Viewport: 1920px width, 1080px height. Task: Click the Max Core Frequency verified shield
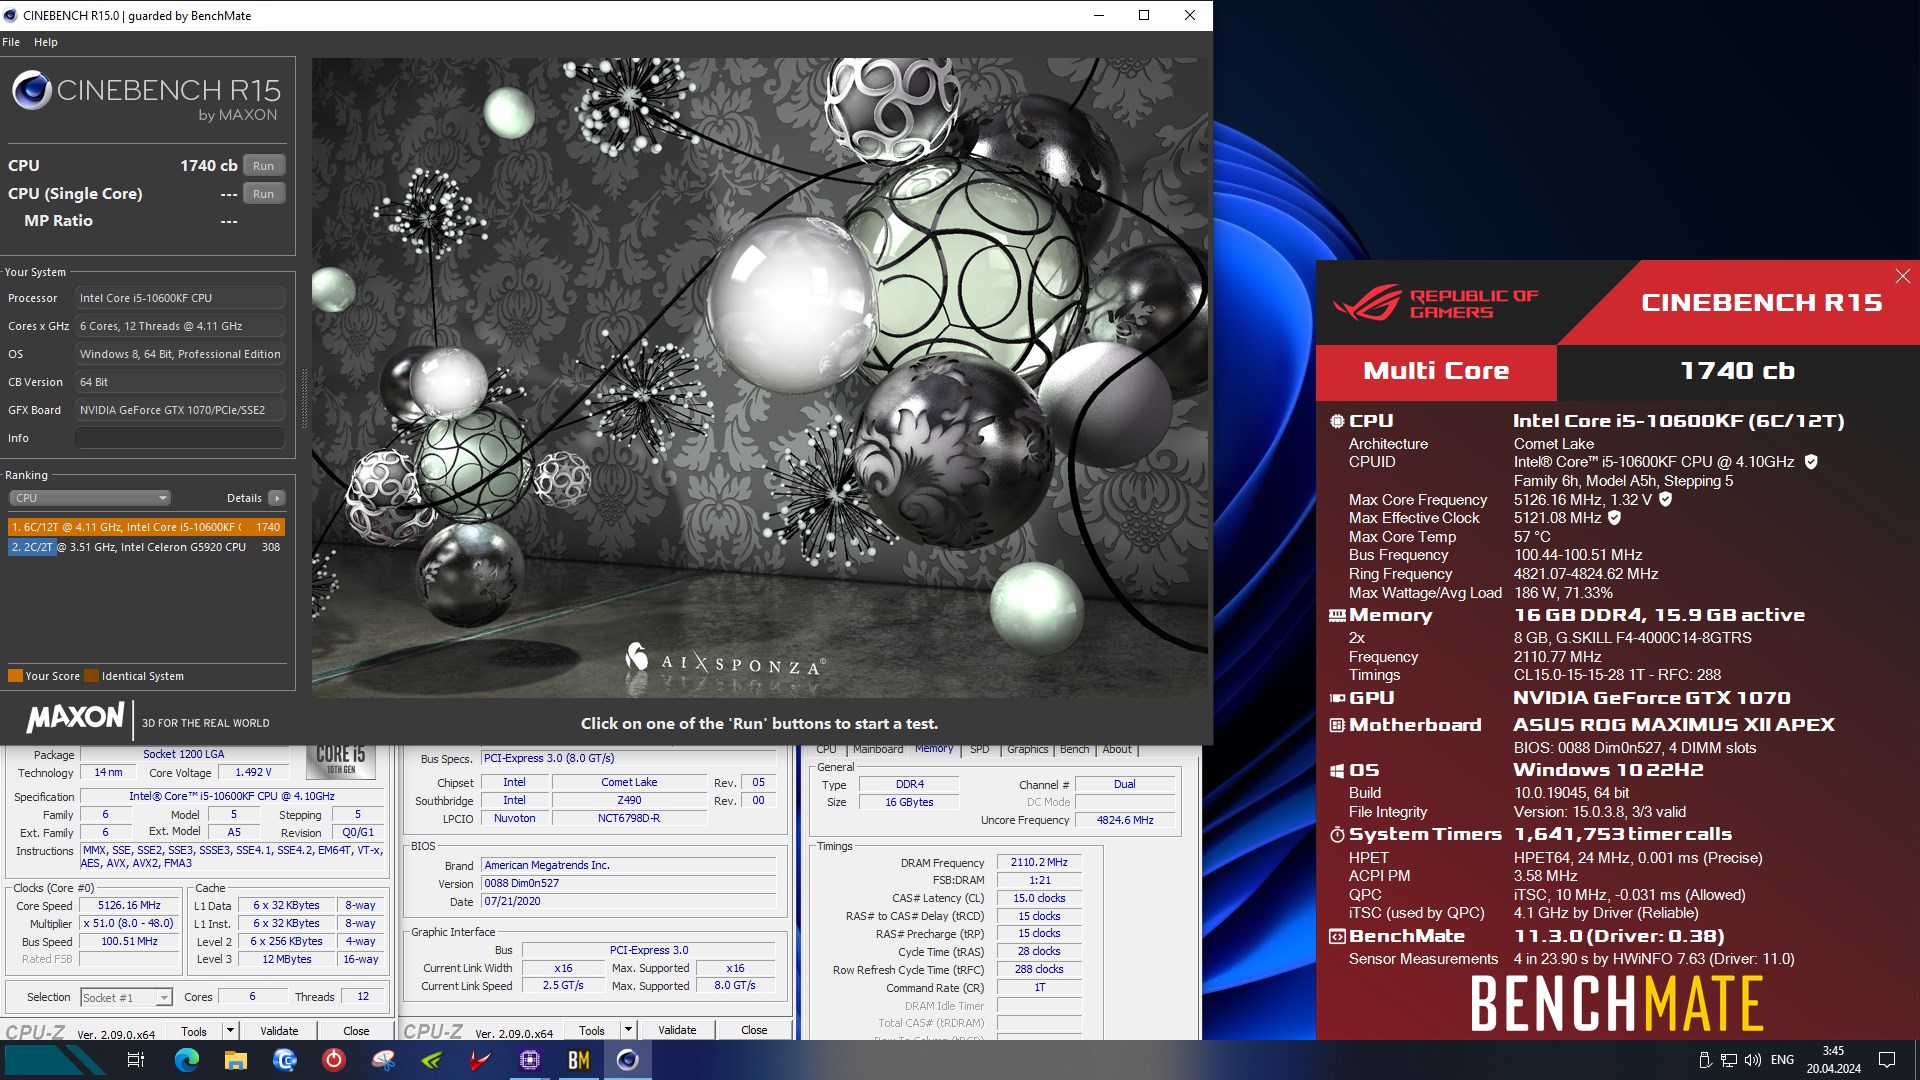coord(1665,499)
